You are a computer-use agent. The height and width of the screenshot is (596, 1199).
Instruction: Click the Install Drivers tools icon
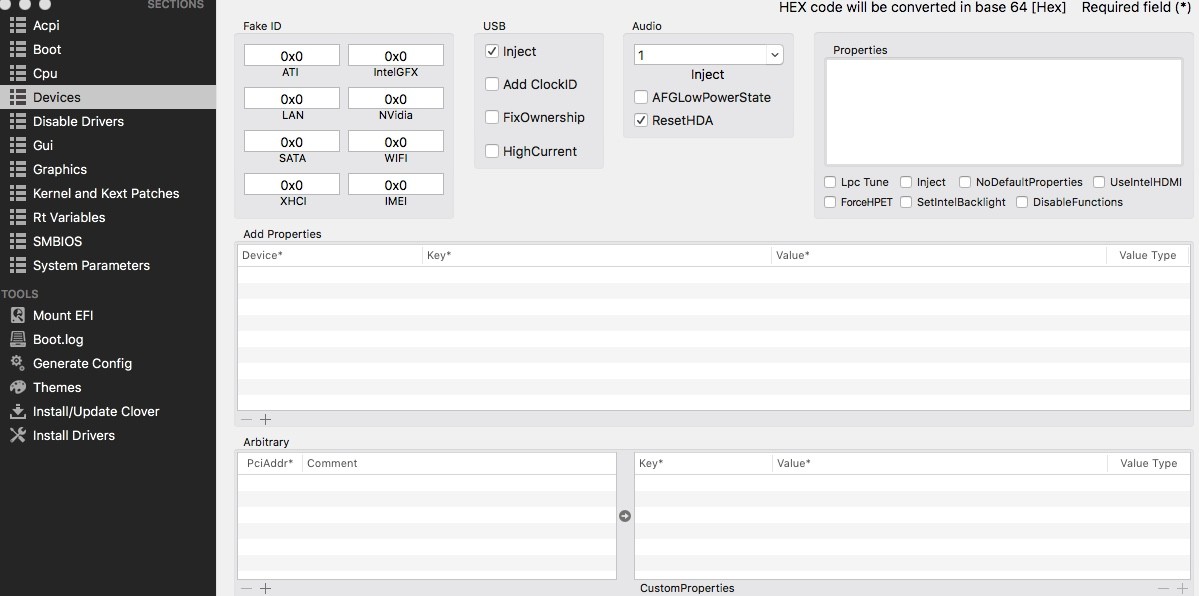tap(18, 435)
